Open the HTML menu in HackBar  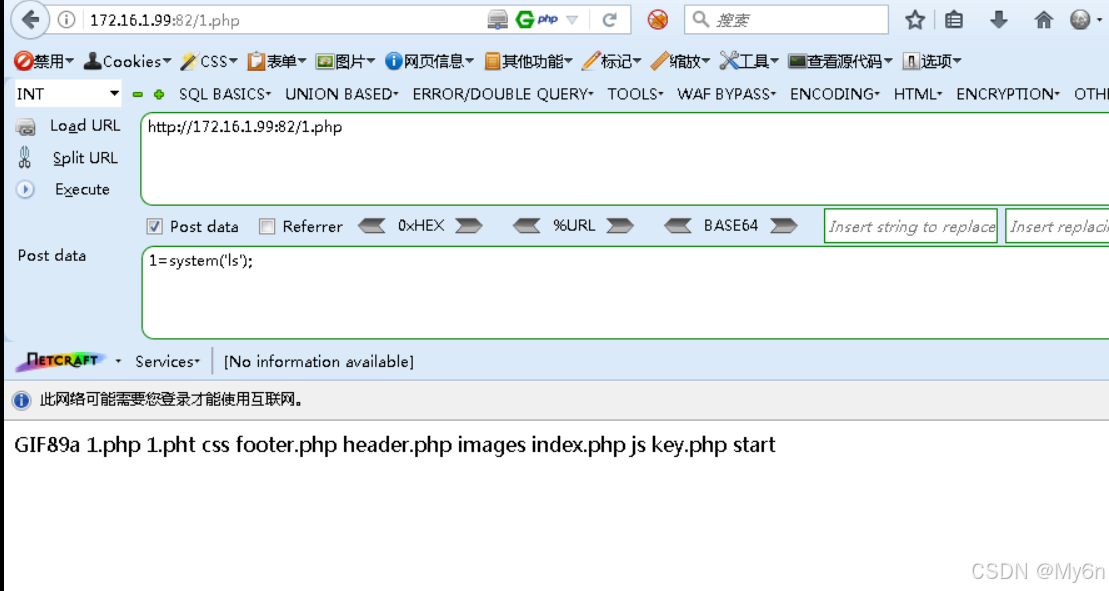917,94
